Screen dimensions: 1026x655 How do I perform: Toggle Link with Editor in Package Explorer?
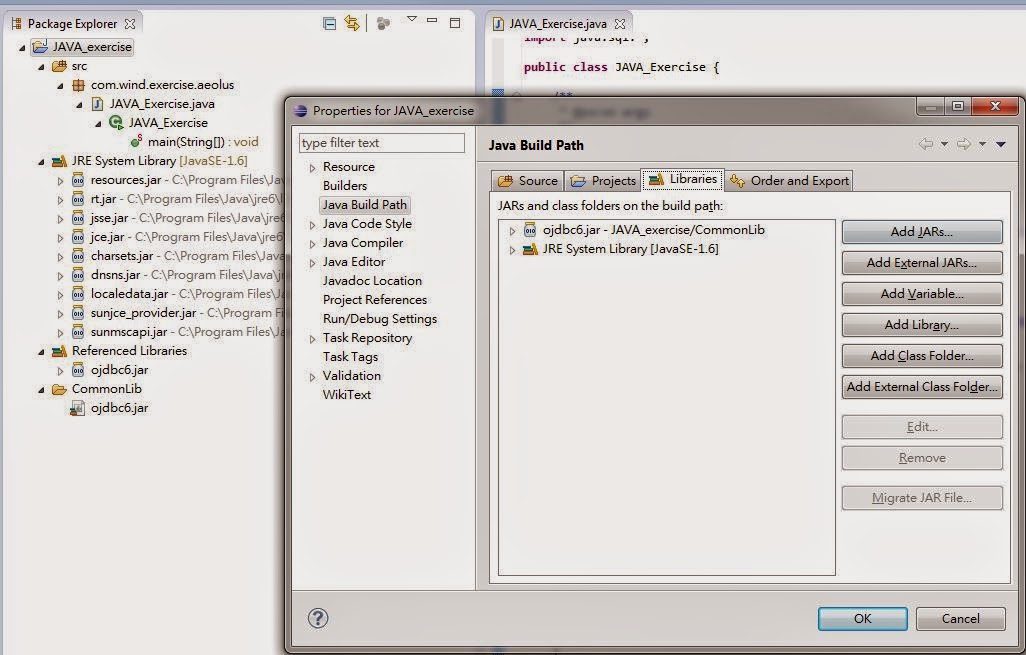pyautogui.click(x=350, y=22)
